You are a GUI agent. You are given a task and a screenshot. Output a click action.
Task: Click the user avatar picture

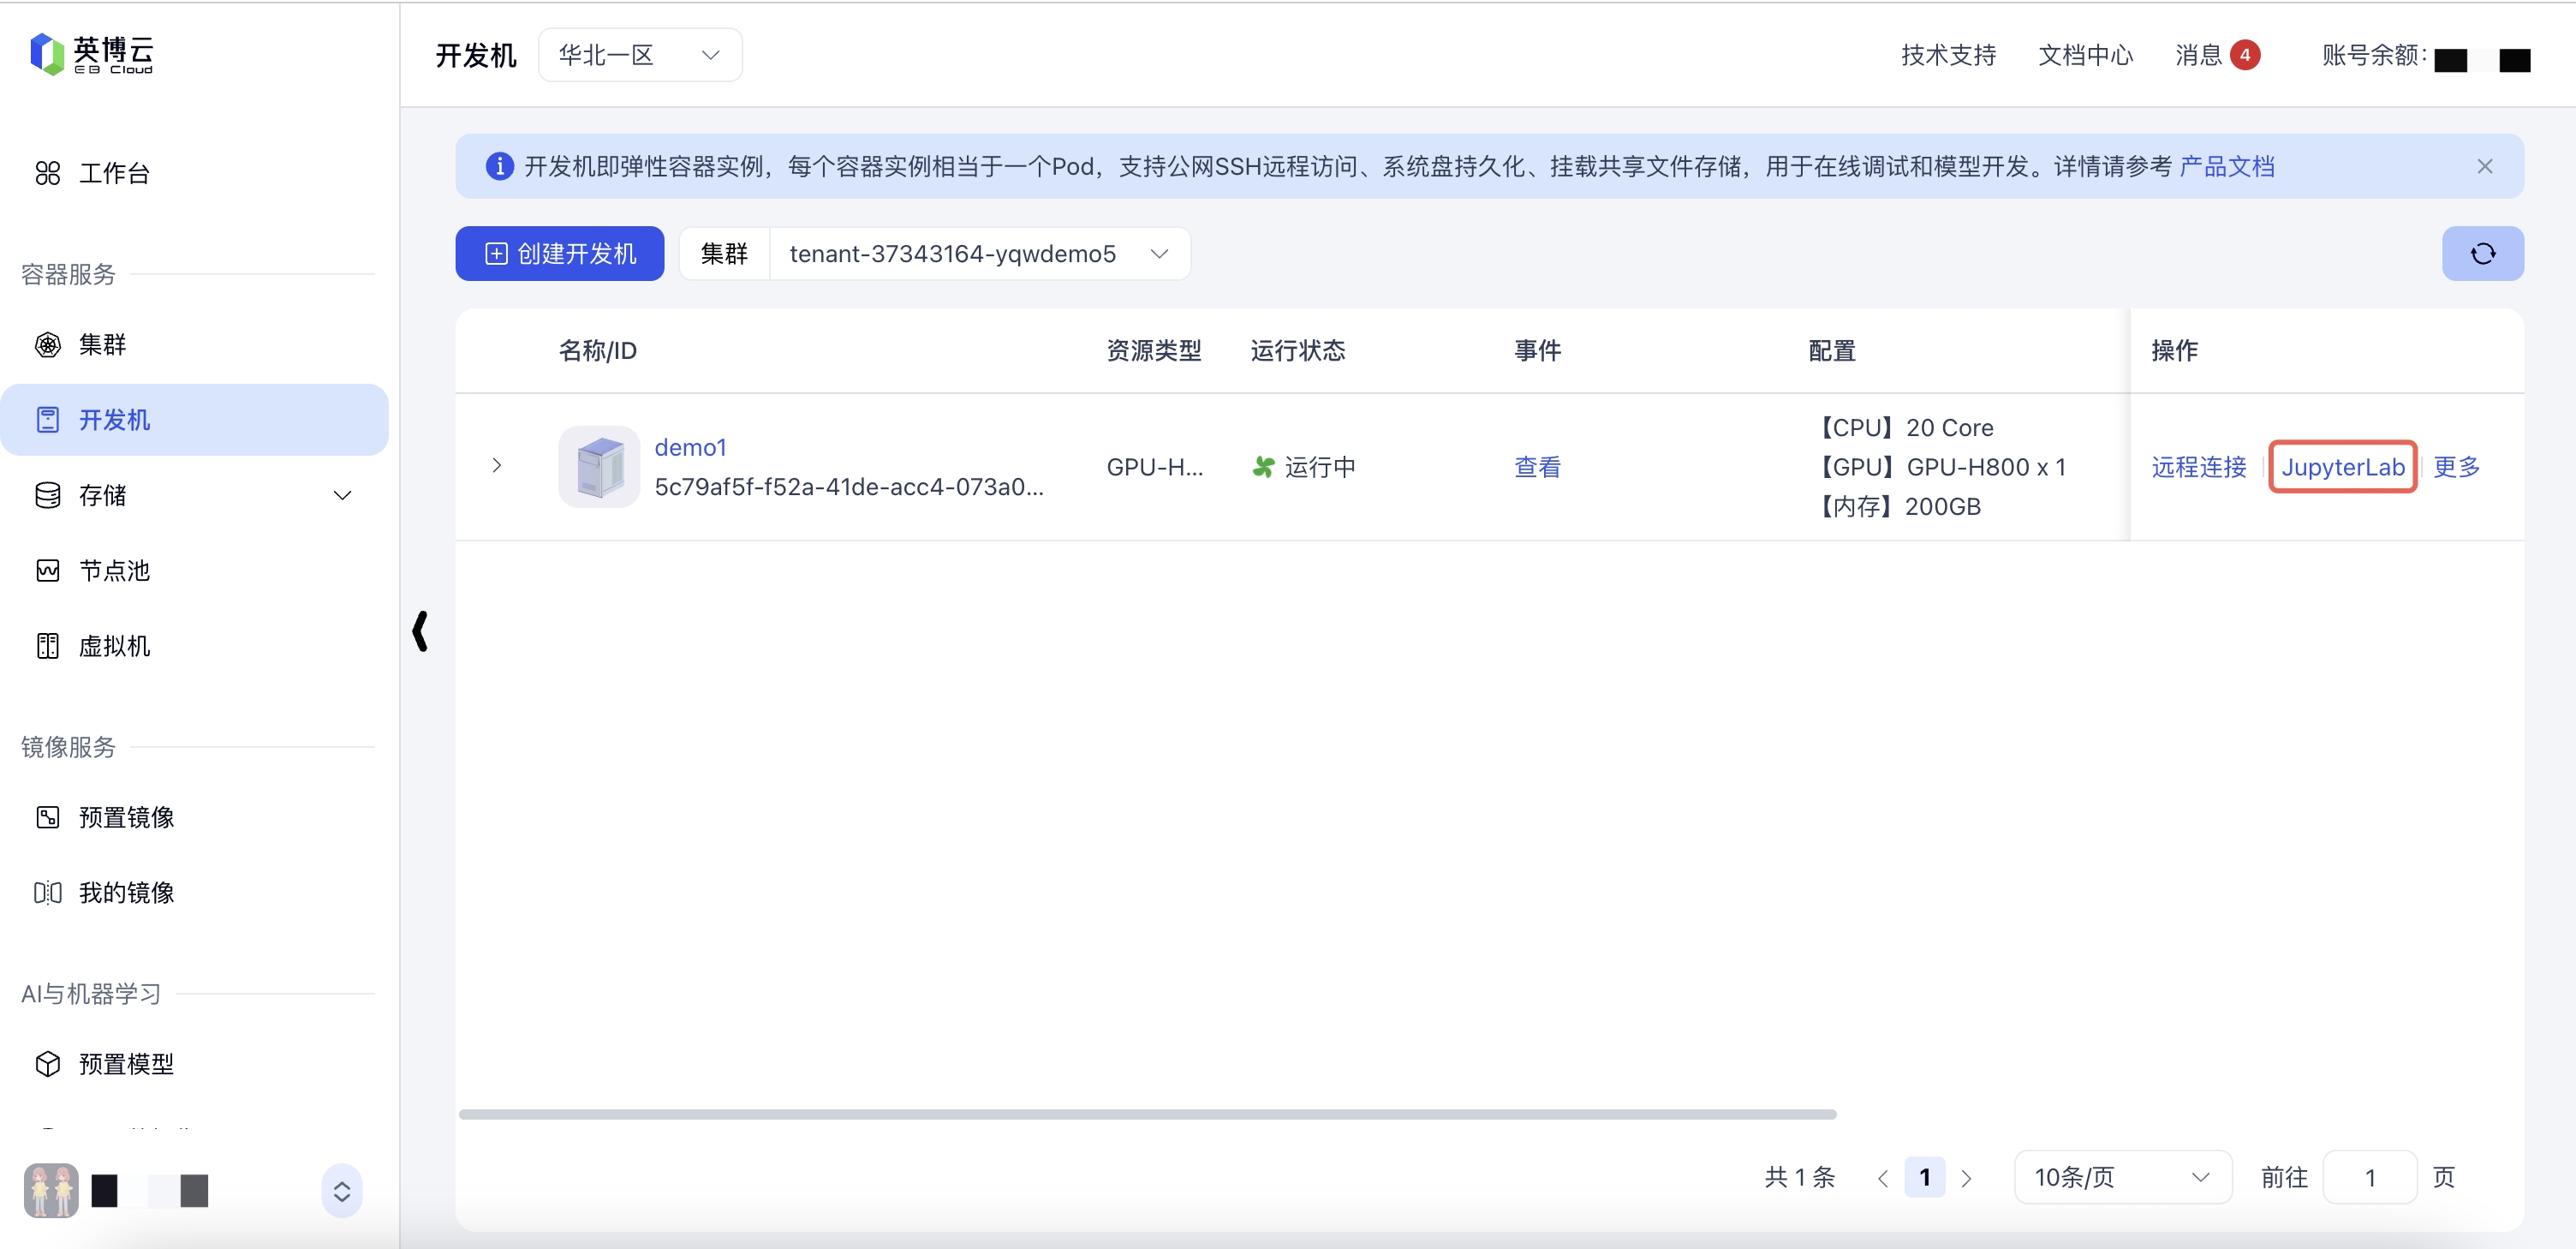tap(51, 1190)
